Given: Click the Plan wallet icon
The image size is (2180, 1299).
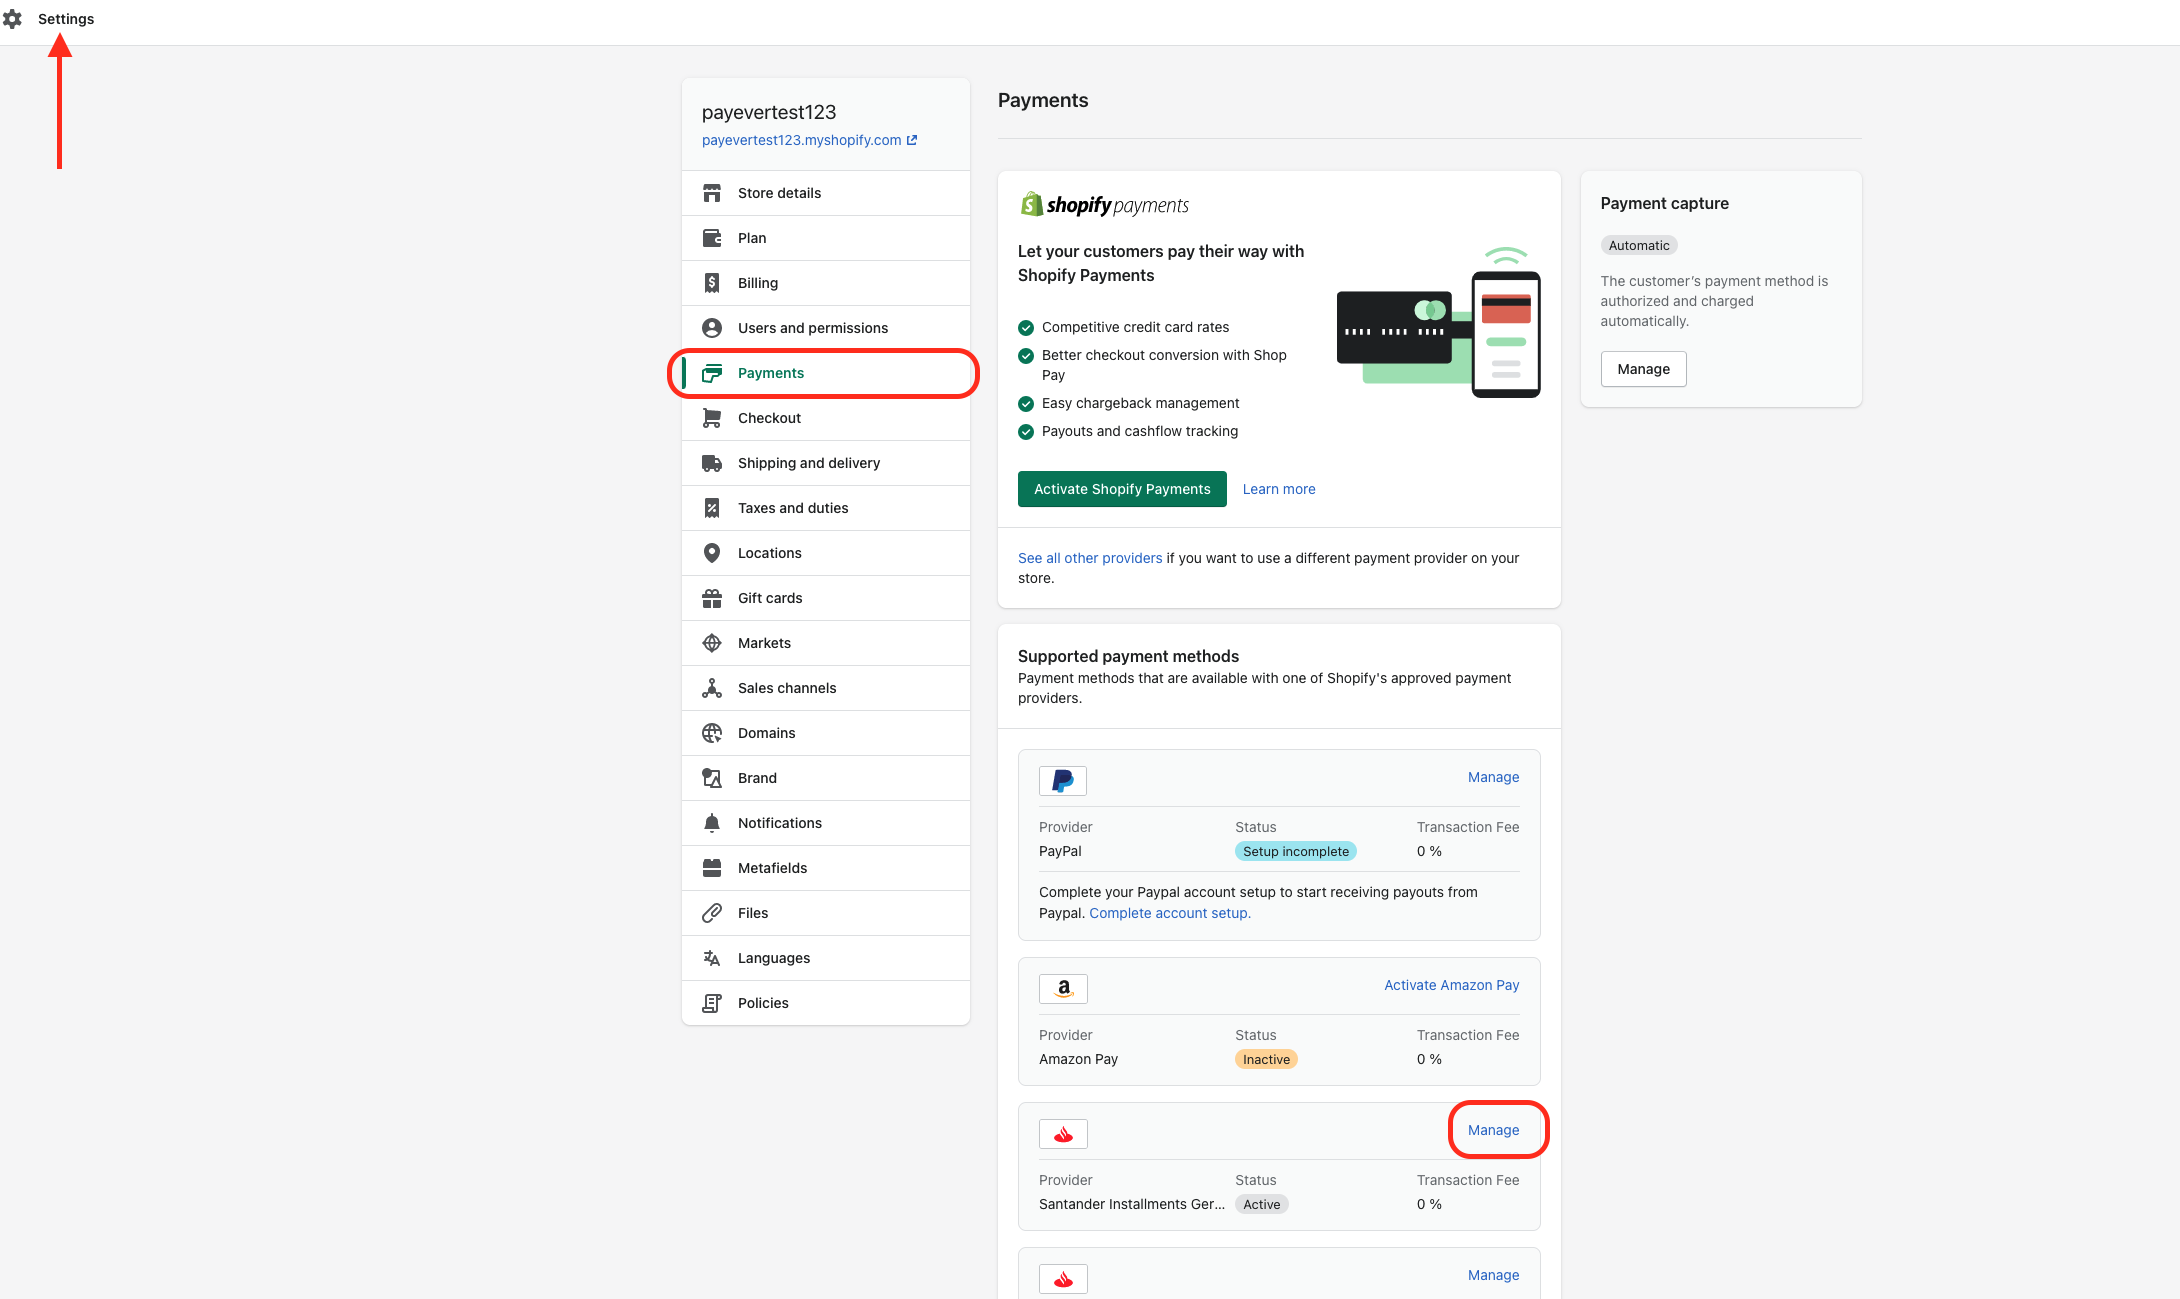Looking at the screenshot, I should [x=712, y=238].
